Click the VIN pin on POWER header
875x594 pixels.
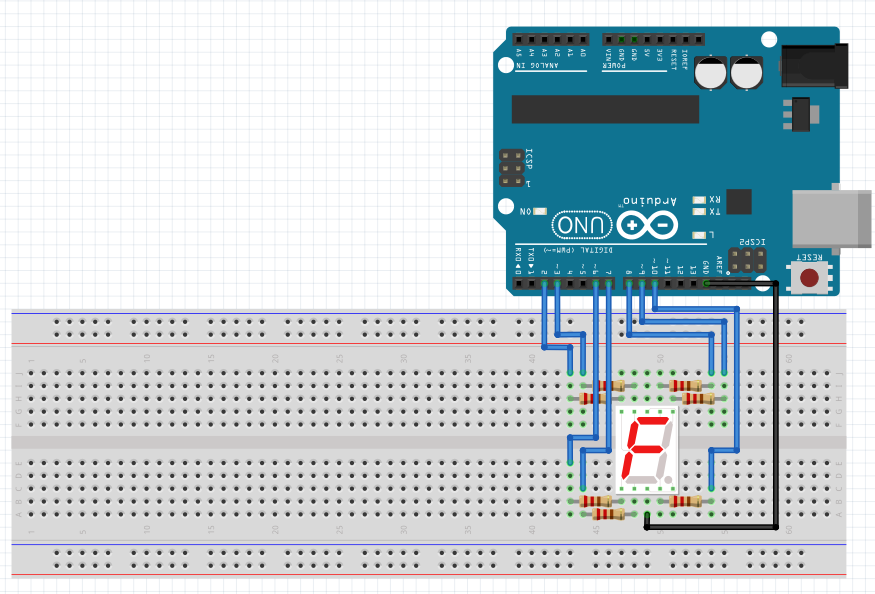[608, 38]
